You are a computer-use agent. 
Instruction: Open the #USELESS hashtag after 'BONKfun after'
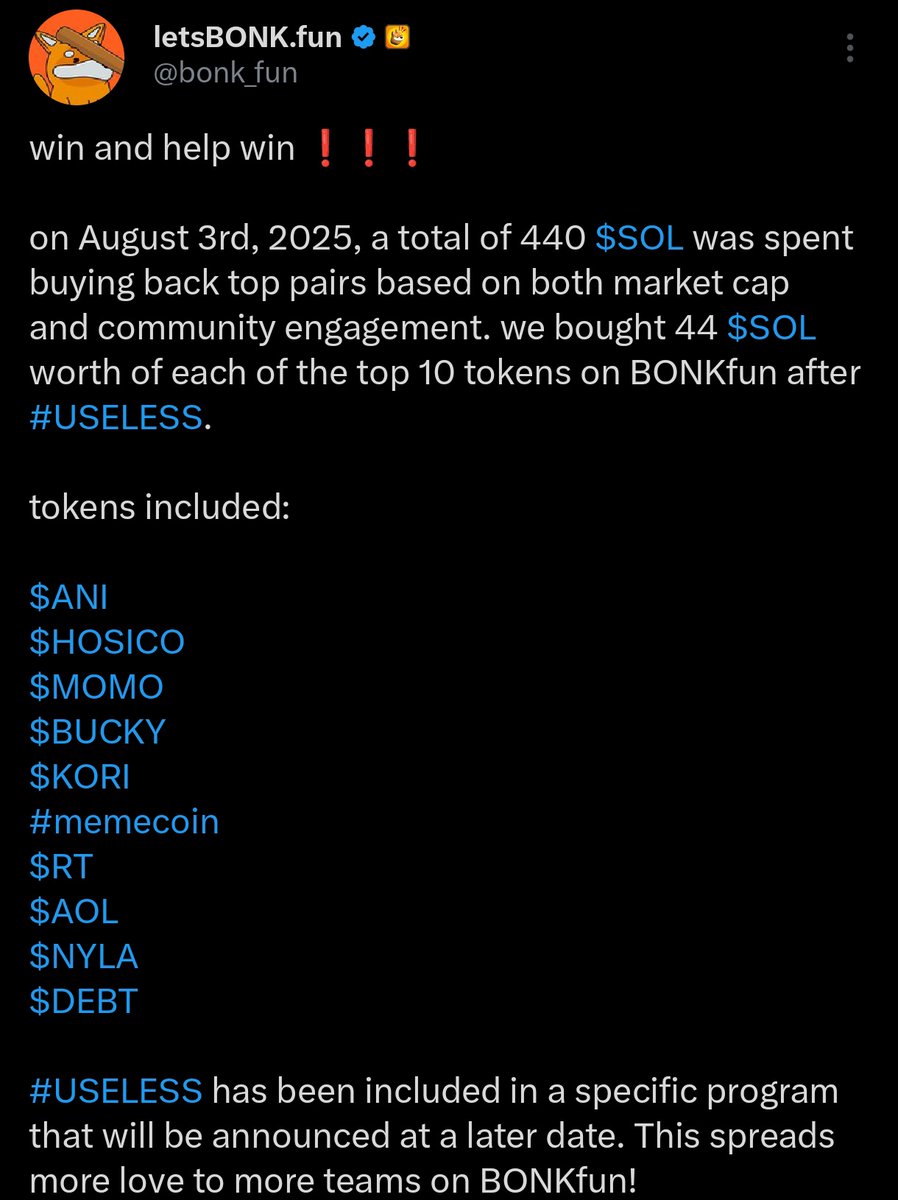pyautogui.click(x=116, y=416)
